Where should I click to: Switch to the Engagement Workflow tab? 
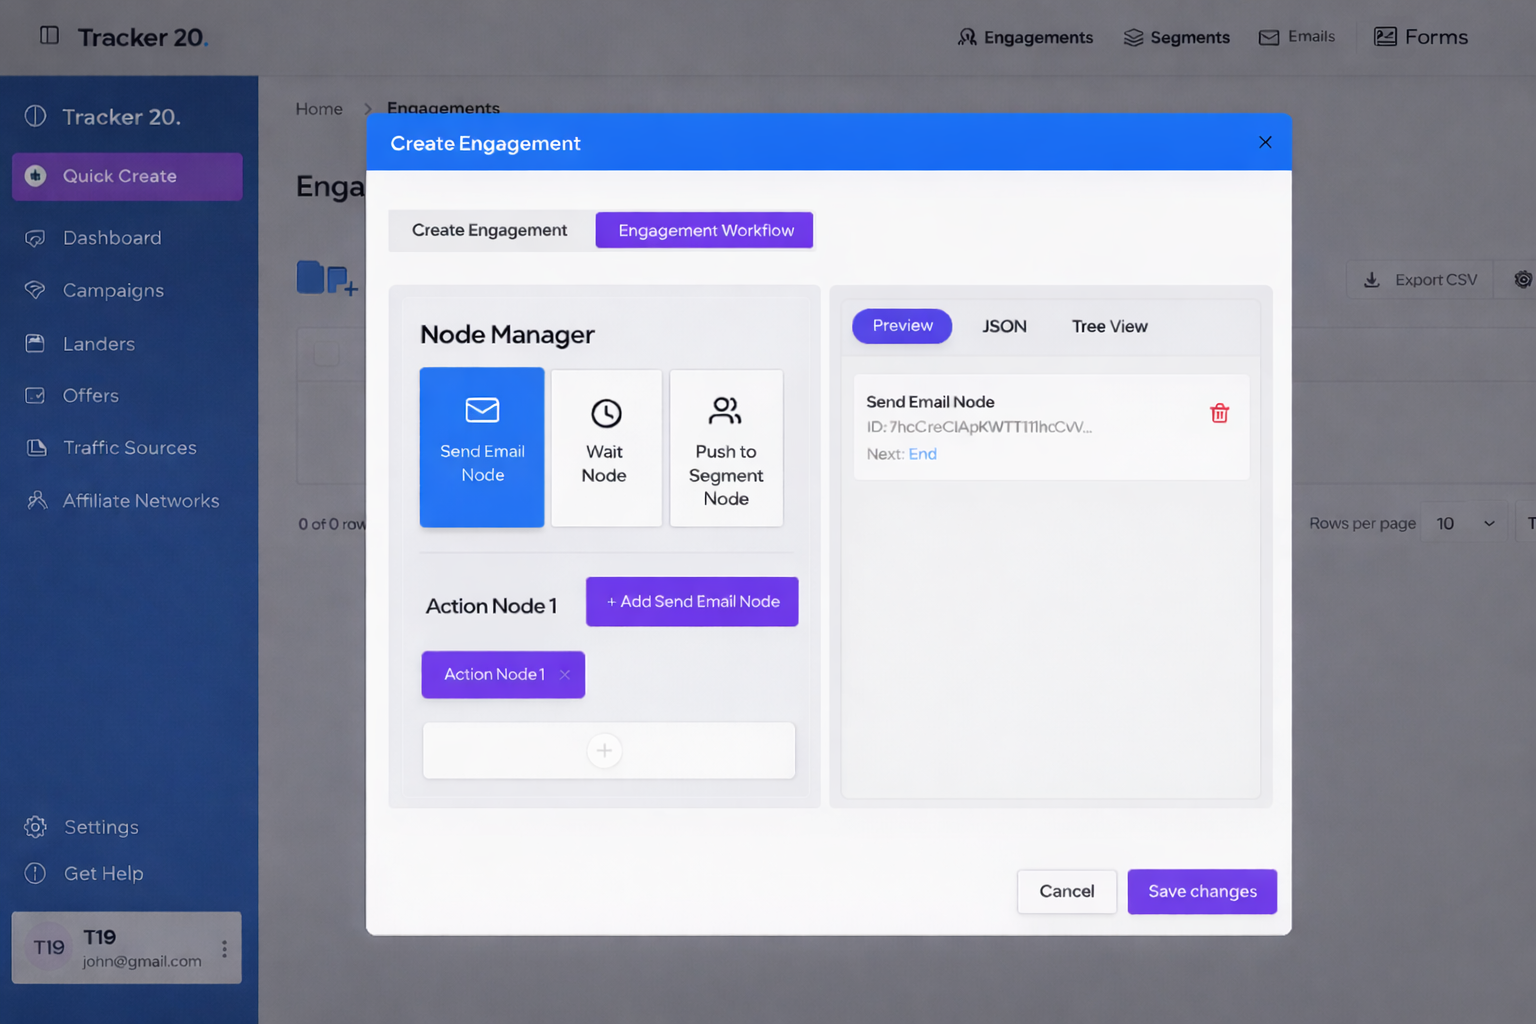click(705, 230)
